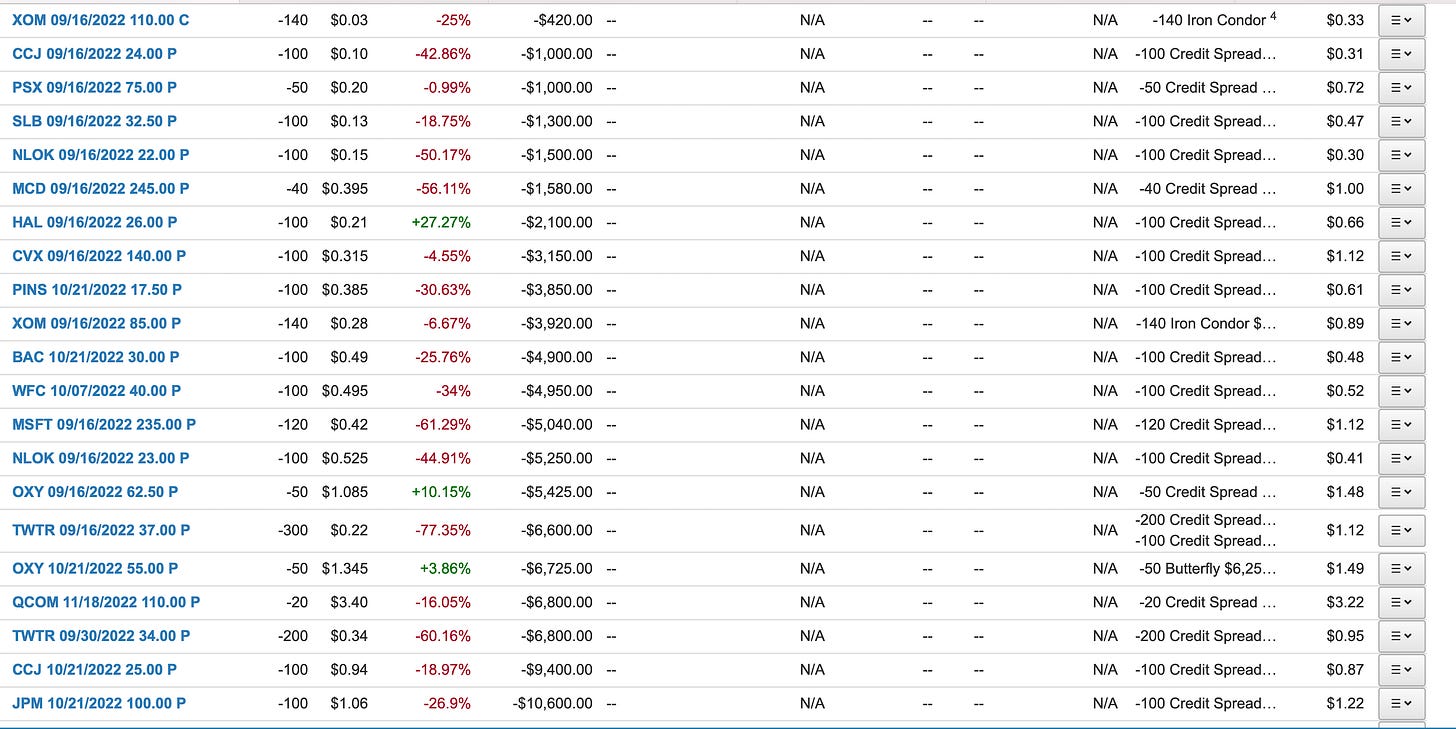Open action menu for JPM 100.00 P row
1456x729 pixels.
(1401, 703)
